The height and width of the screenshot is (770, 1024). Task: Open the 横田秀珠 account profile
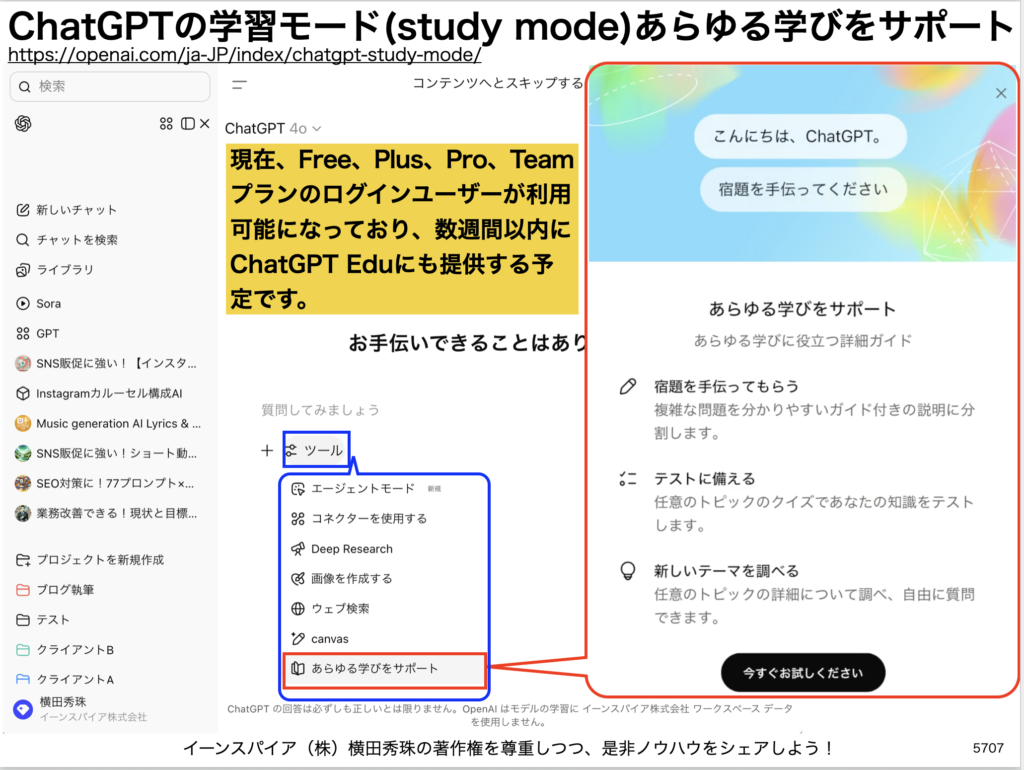(x=80, y=709)
